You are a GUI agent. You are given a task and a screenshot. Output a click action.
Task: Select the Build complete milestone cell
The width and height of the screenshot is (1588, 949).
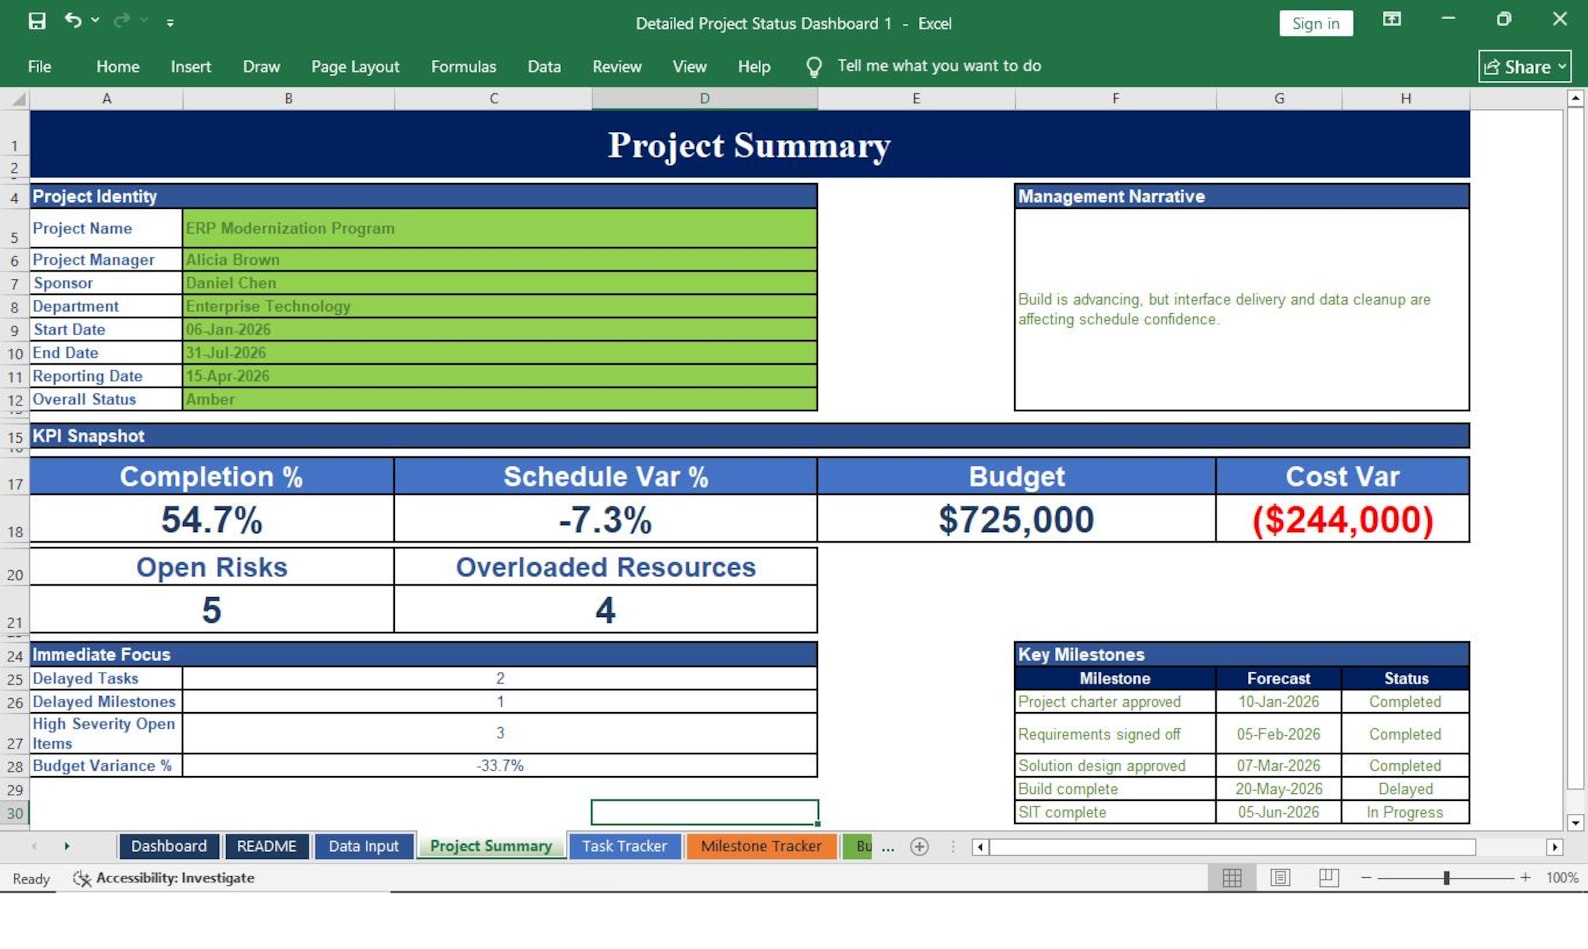1115,789
